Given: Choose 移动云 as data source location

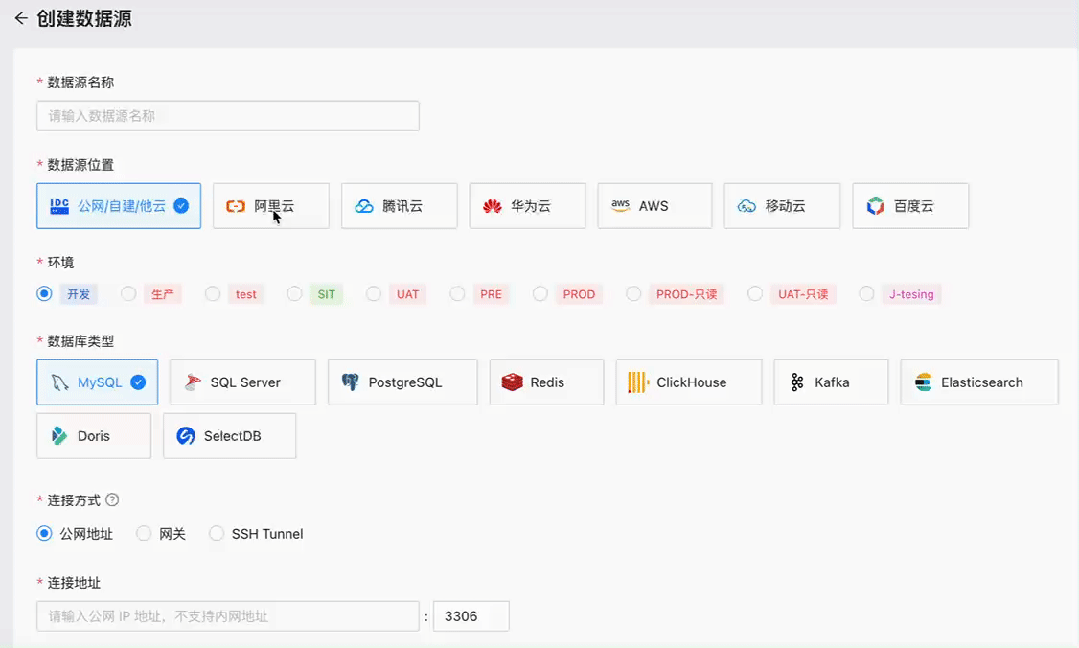Looking at the screenshot, I should coord(782,206).
